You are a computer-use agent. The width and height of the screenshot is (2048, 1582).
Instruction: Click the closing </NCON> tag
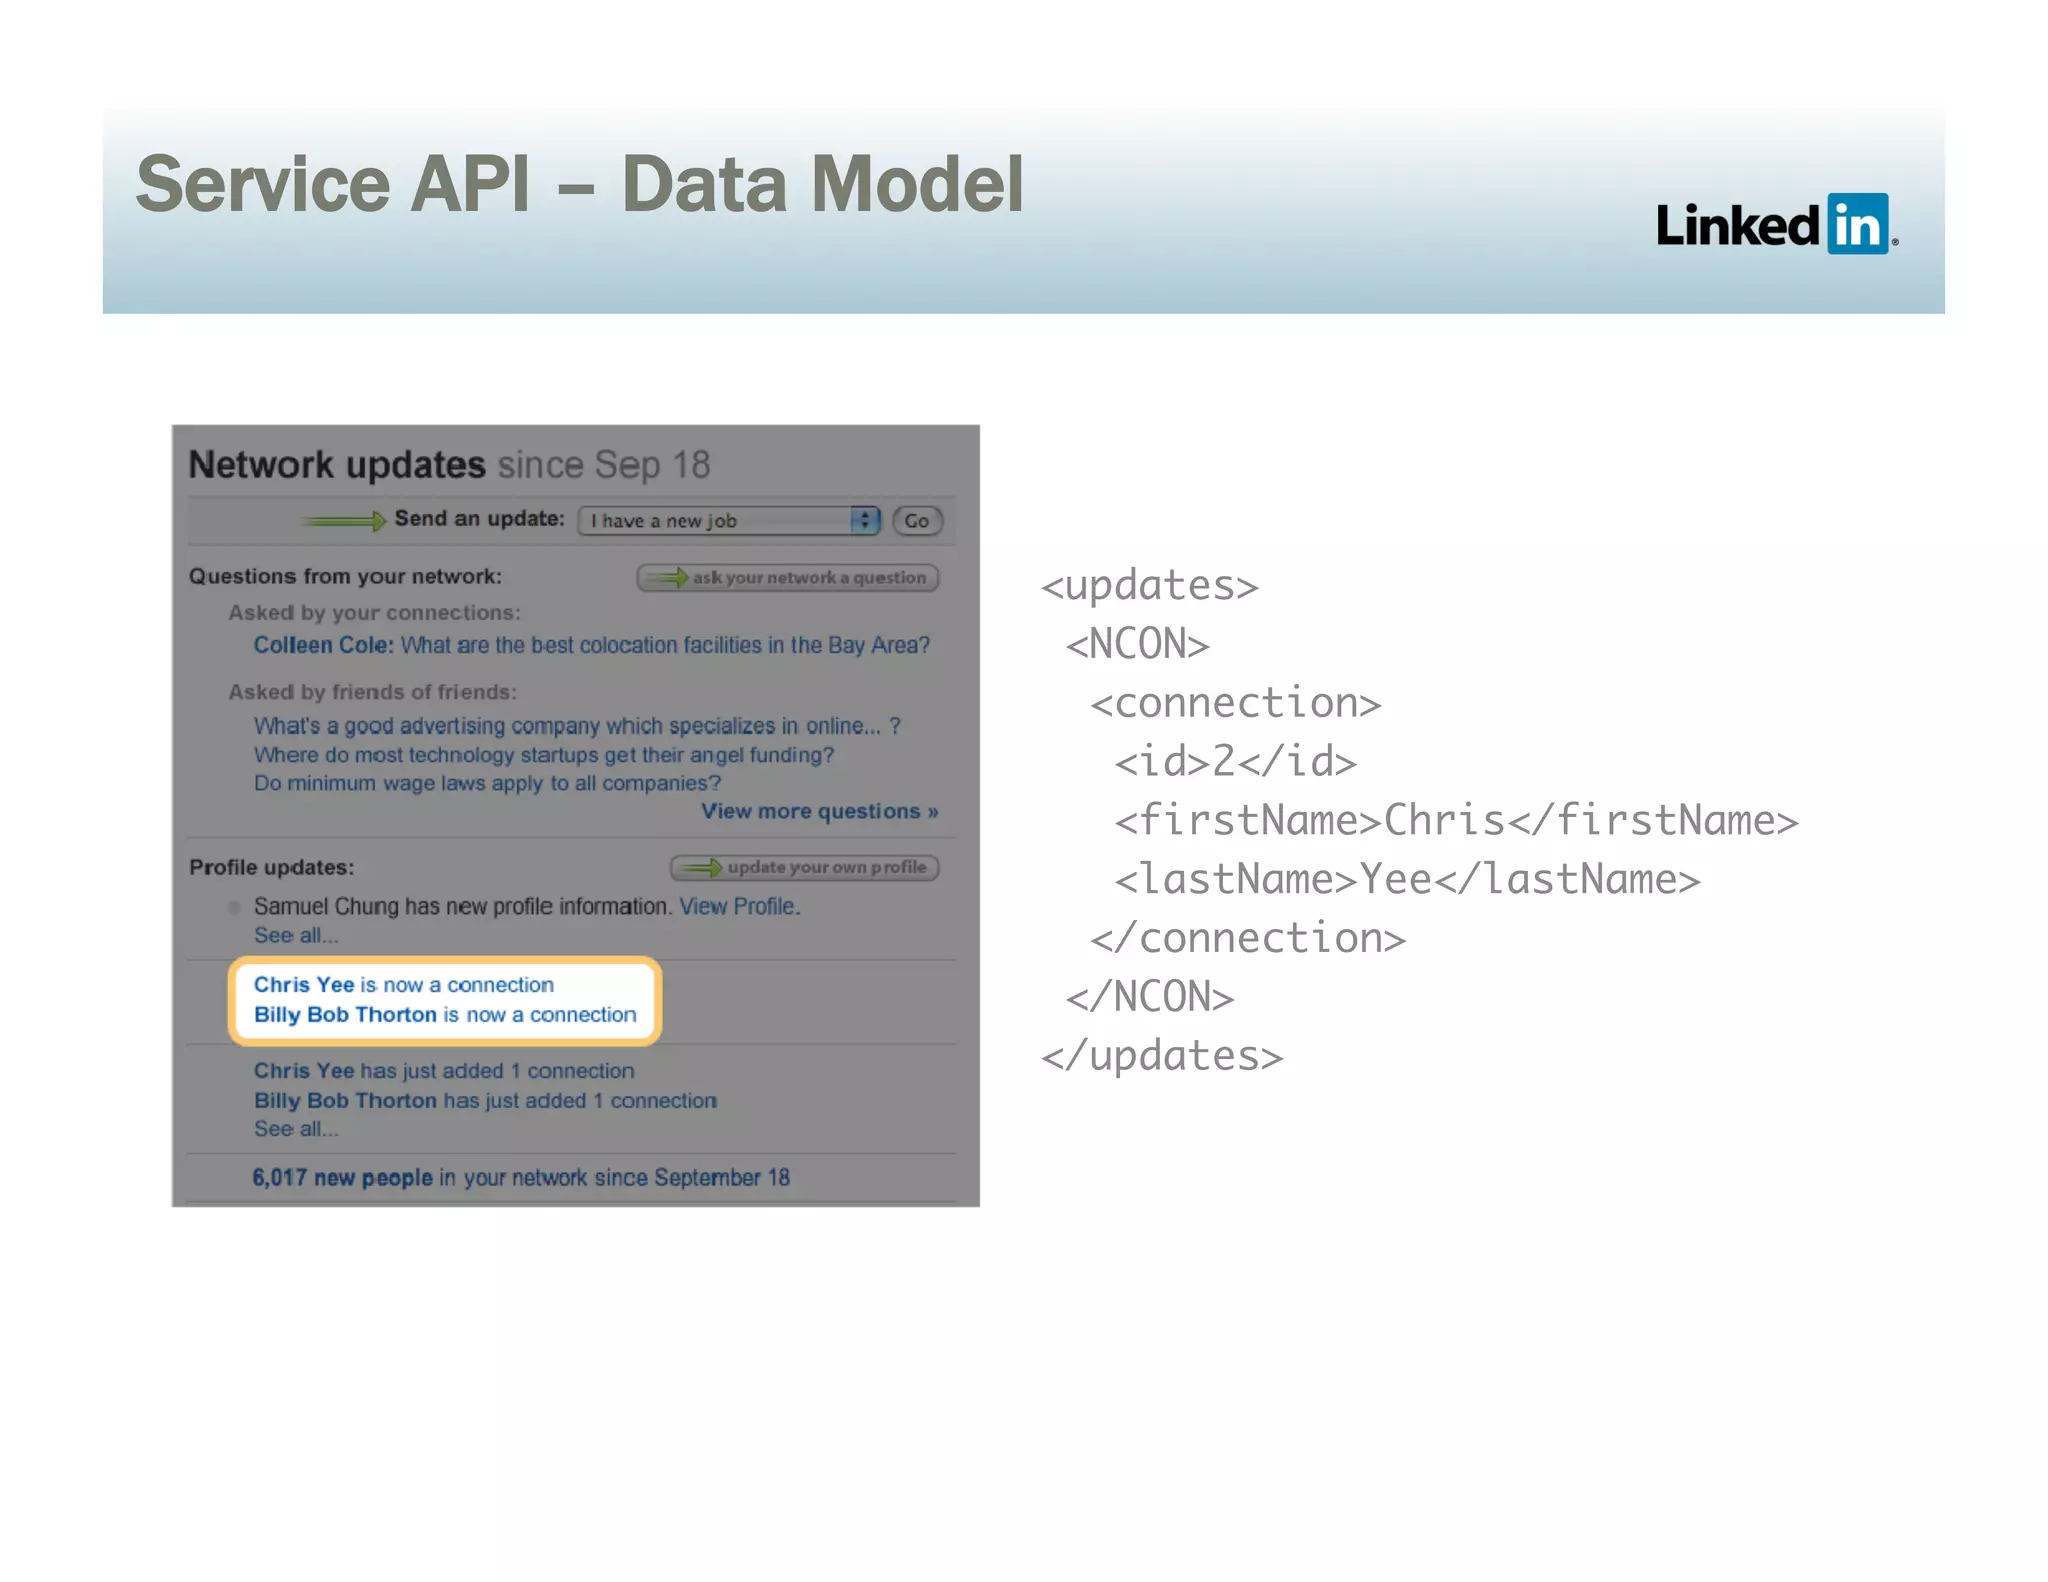coord(1150,997)
